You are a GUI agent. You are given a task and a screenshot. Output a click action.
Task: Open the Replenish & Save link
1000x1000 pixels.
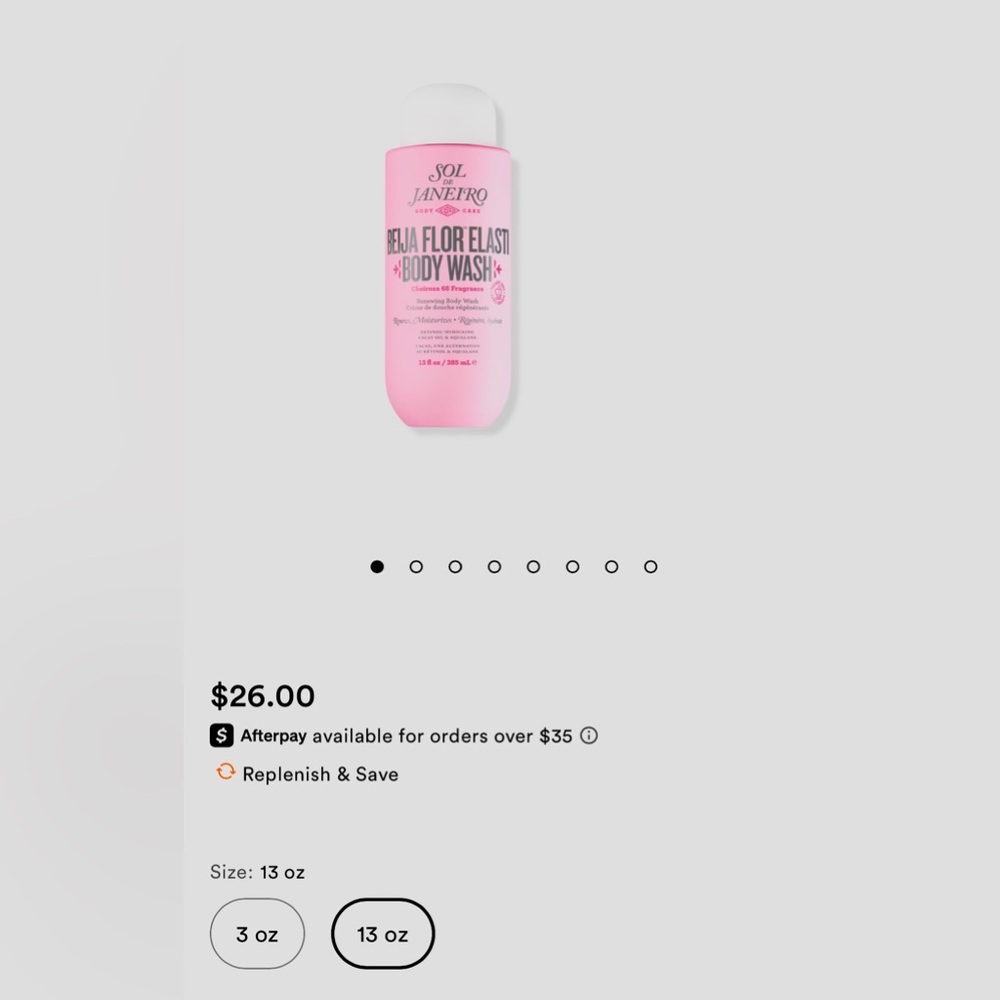click(320, 774)
